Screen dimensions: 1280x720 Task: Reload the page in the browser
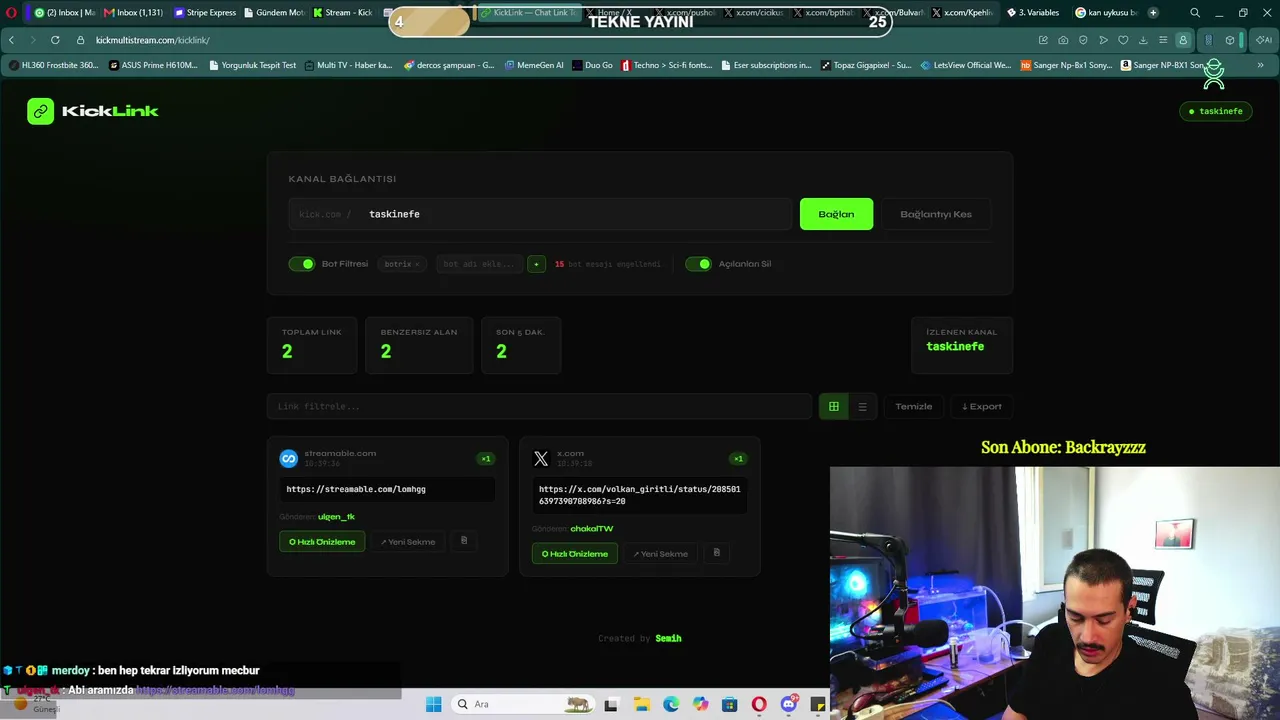[x=55, y=40]
